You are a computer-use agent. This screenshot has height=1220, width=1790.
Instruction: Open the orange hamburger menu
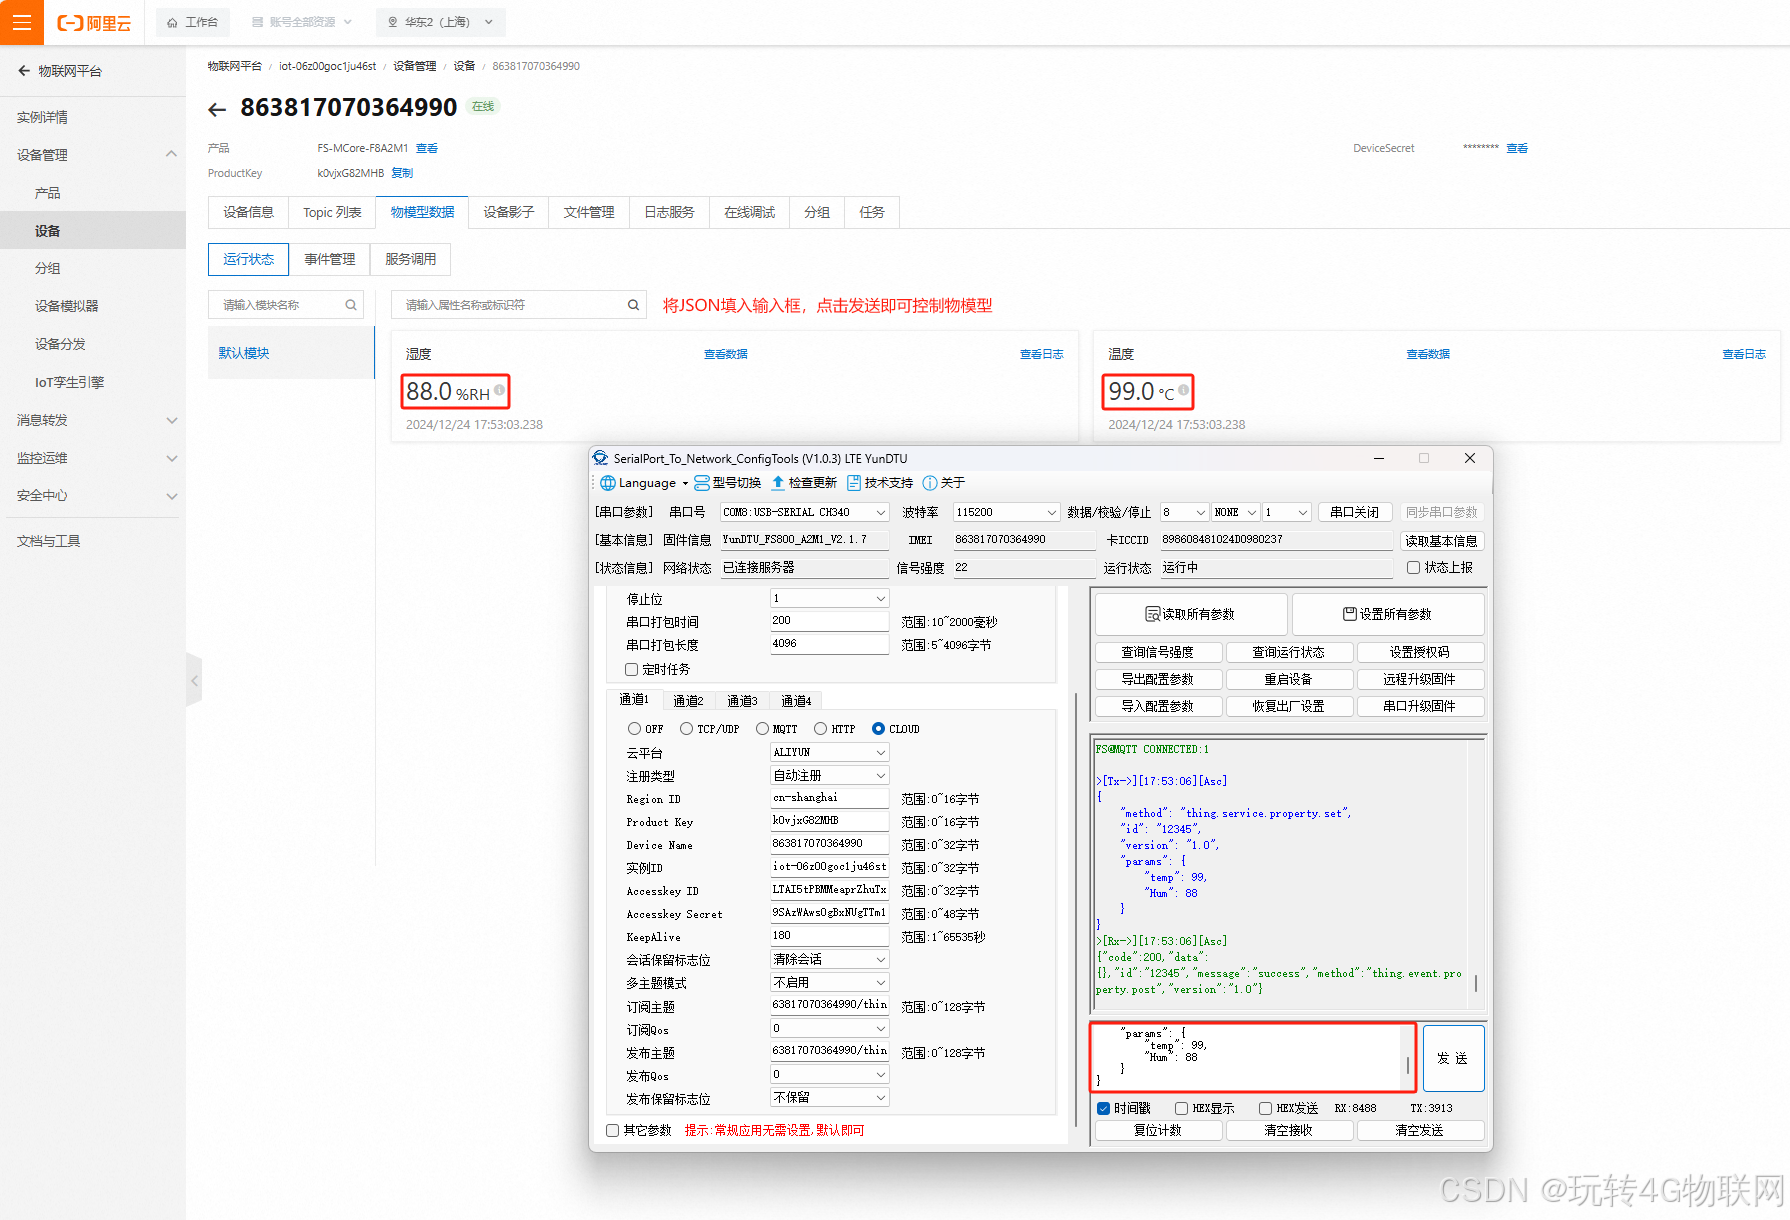tap(21, 22)
